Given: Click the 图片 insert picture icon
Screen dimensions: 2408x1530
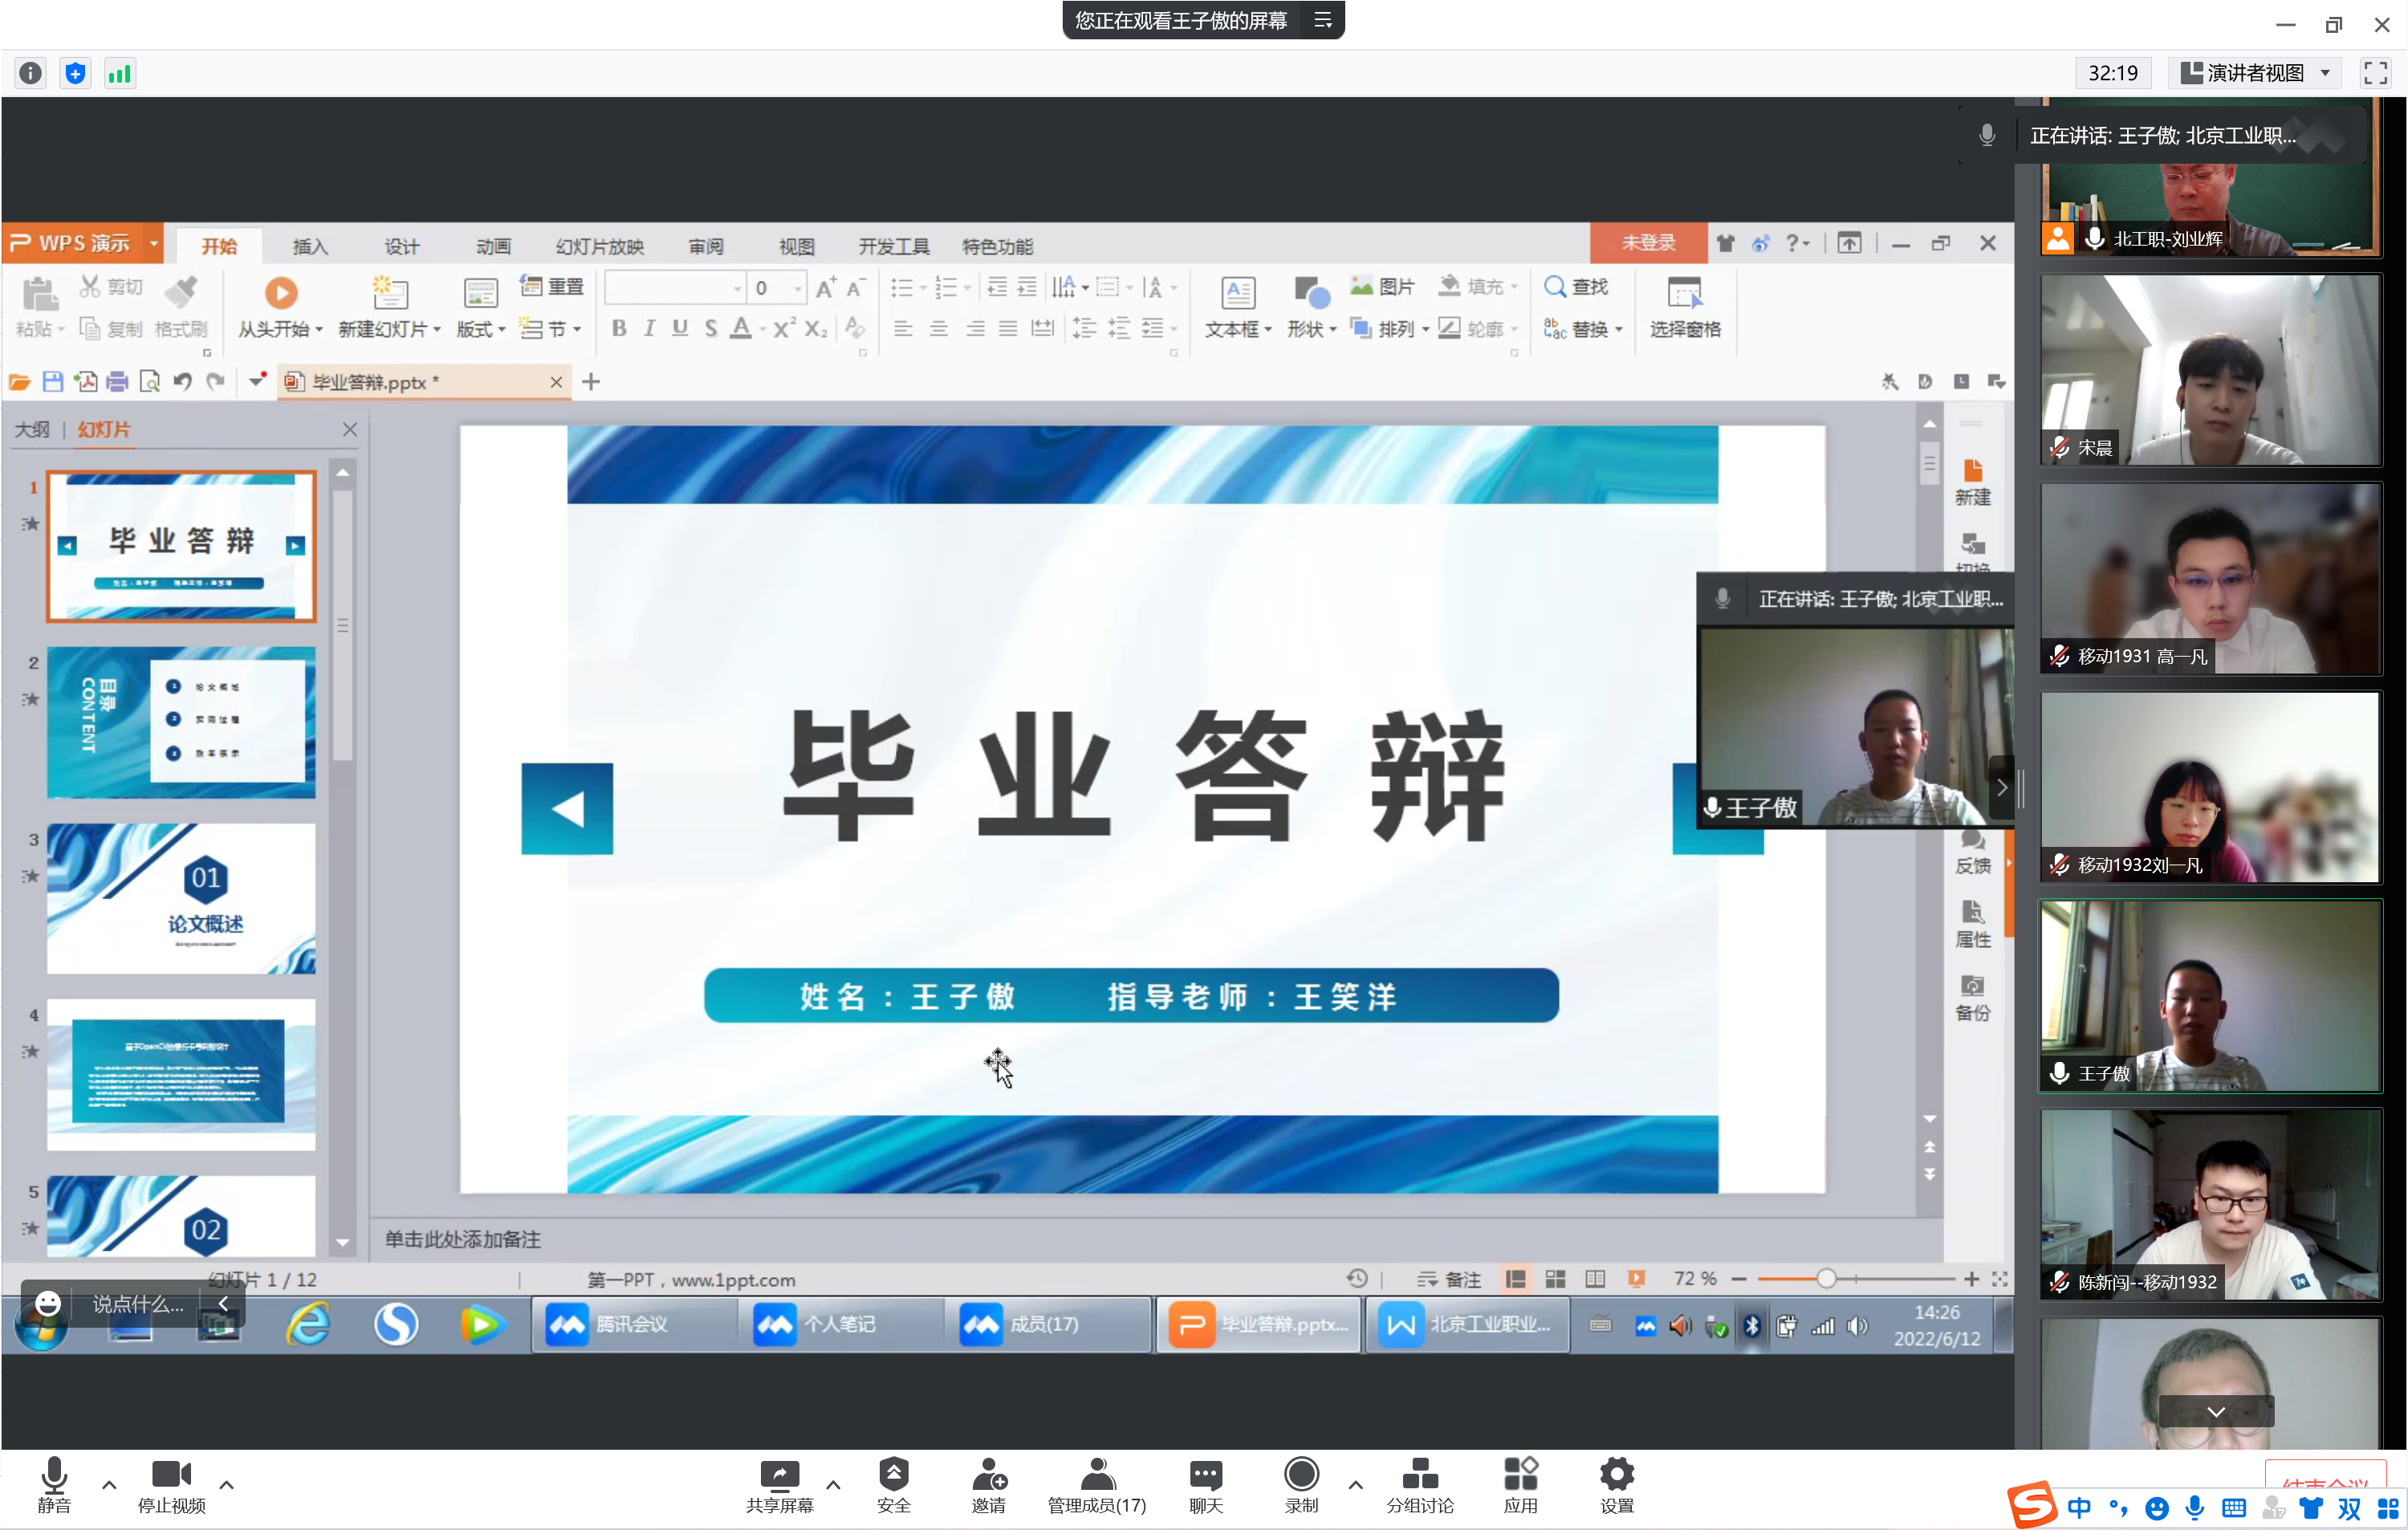Looking at the screenshot, I should (x=1361, y=286).
